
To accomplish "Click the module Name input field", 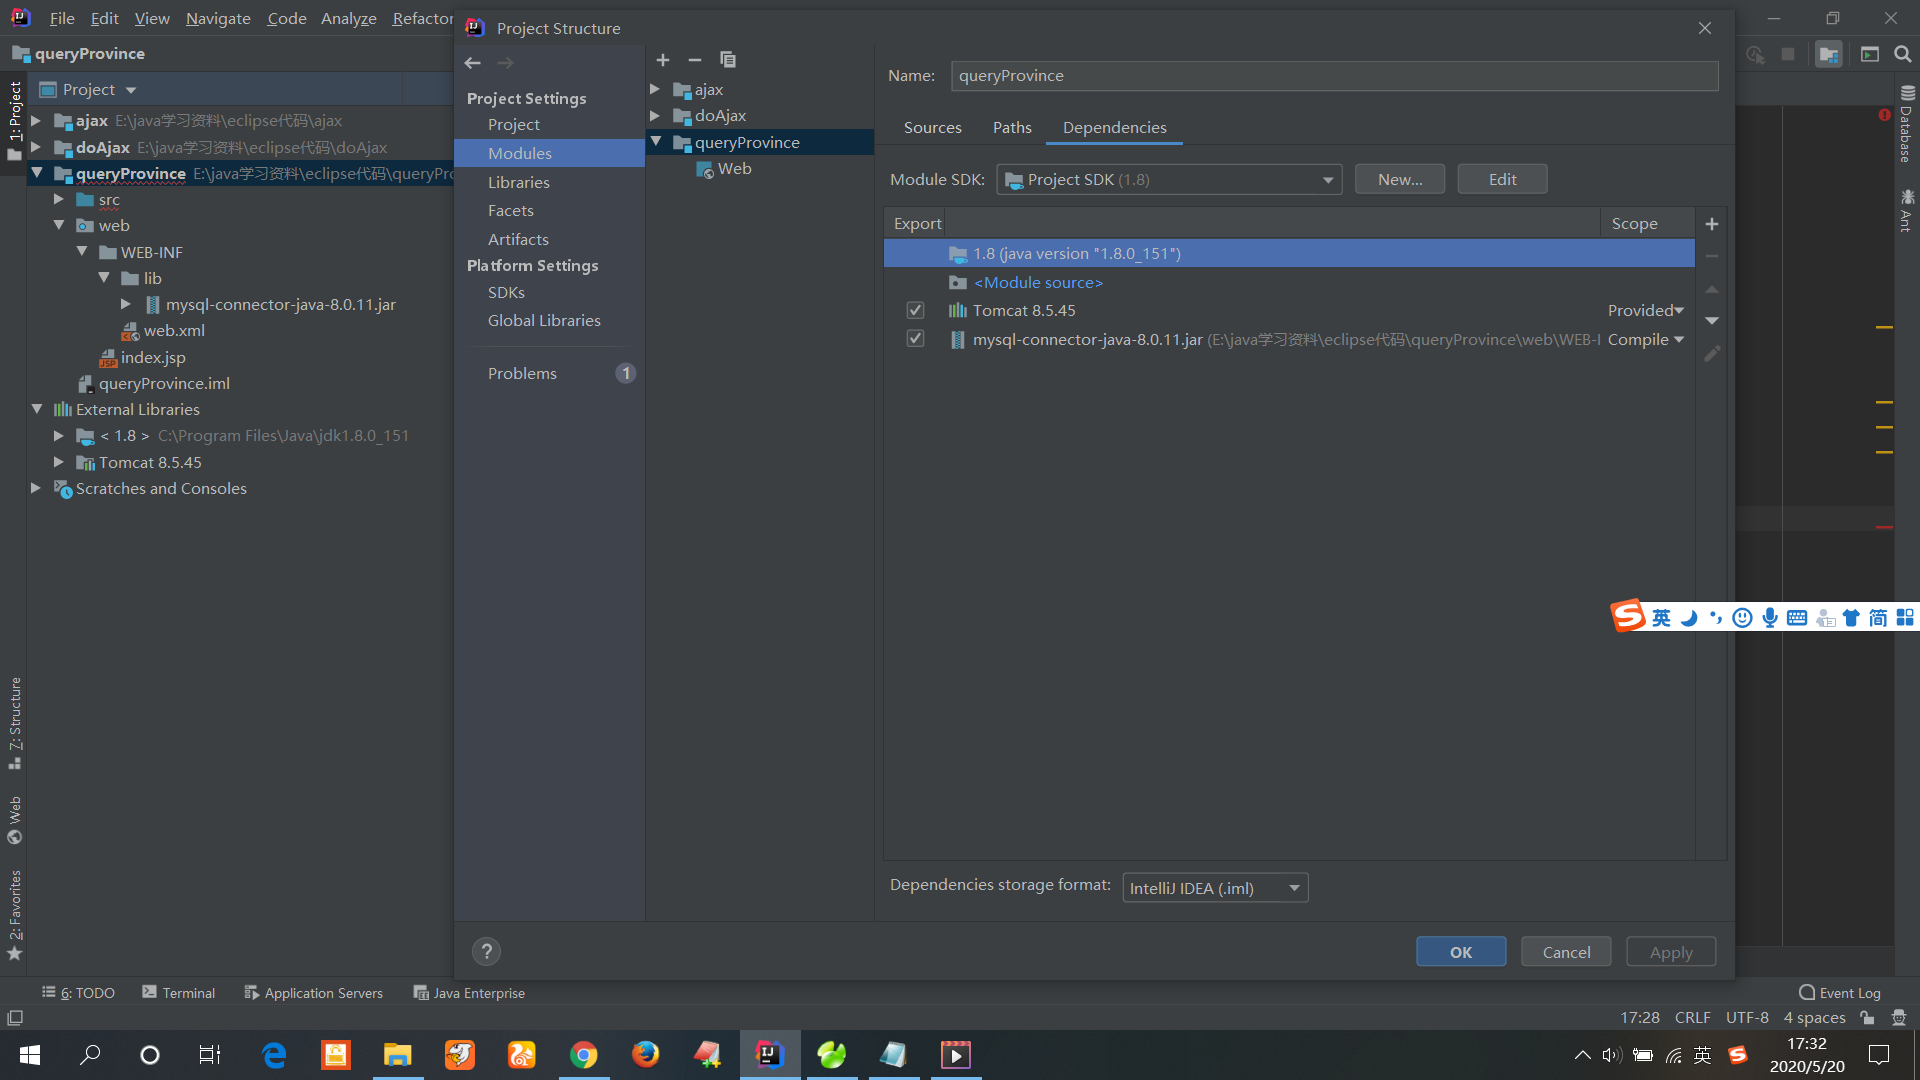I will coord(1333,76).
